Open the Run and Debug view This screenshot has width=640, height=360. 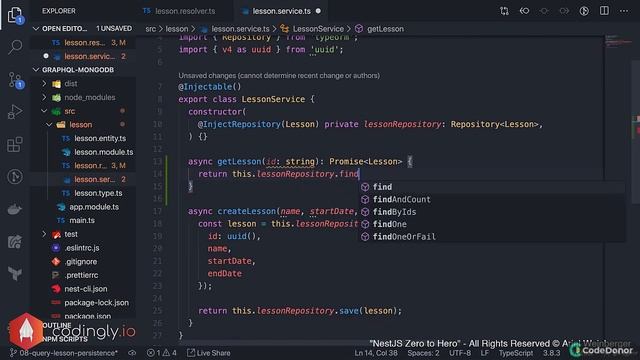(x=15, y=112)
